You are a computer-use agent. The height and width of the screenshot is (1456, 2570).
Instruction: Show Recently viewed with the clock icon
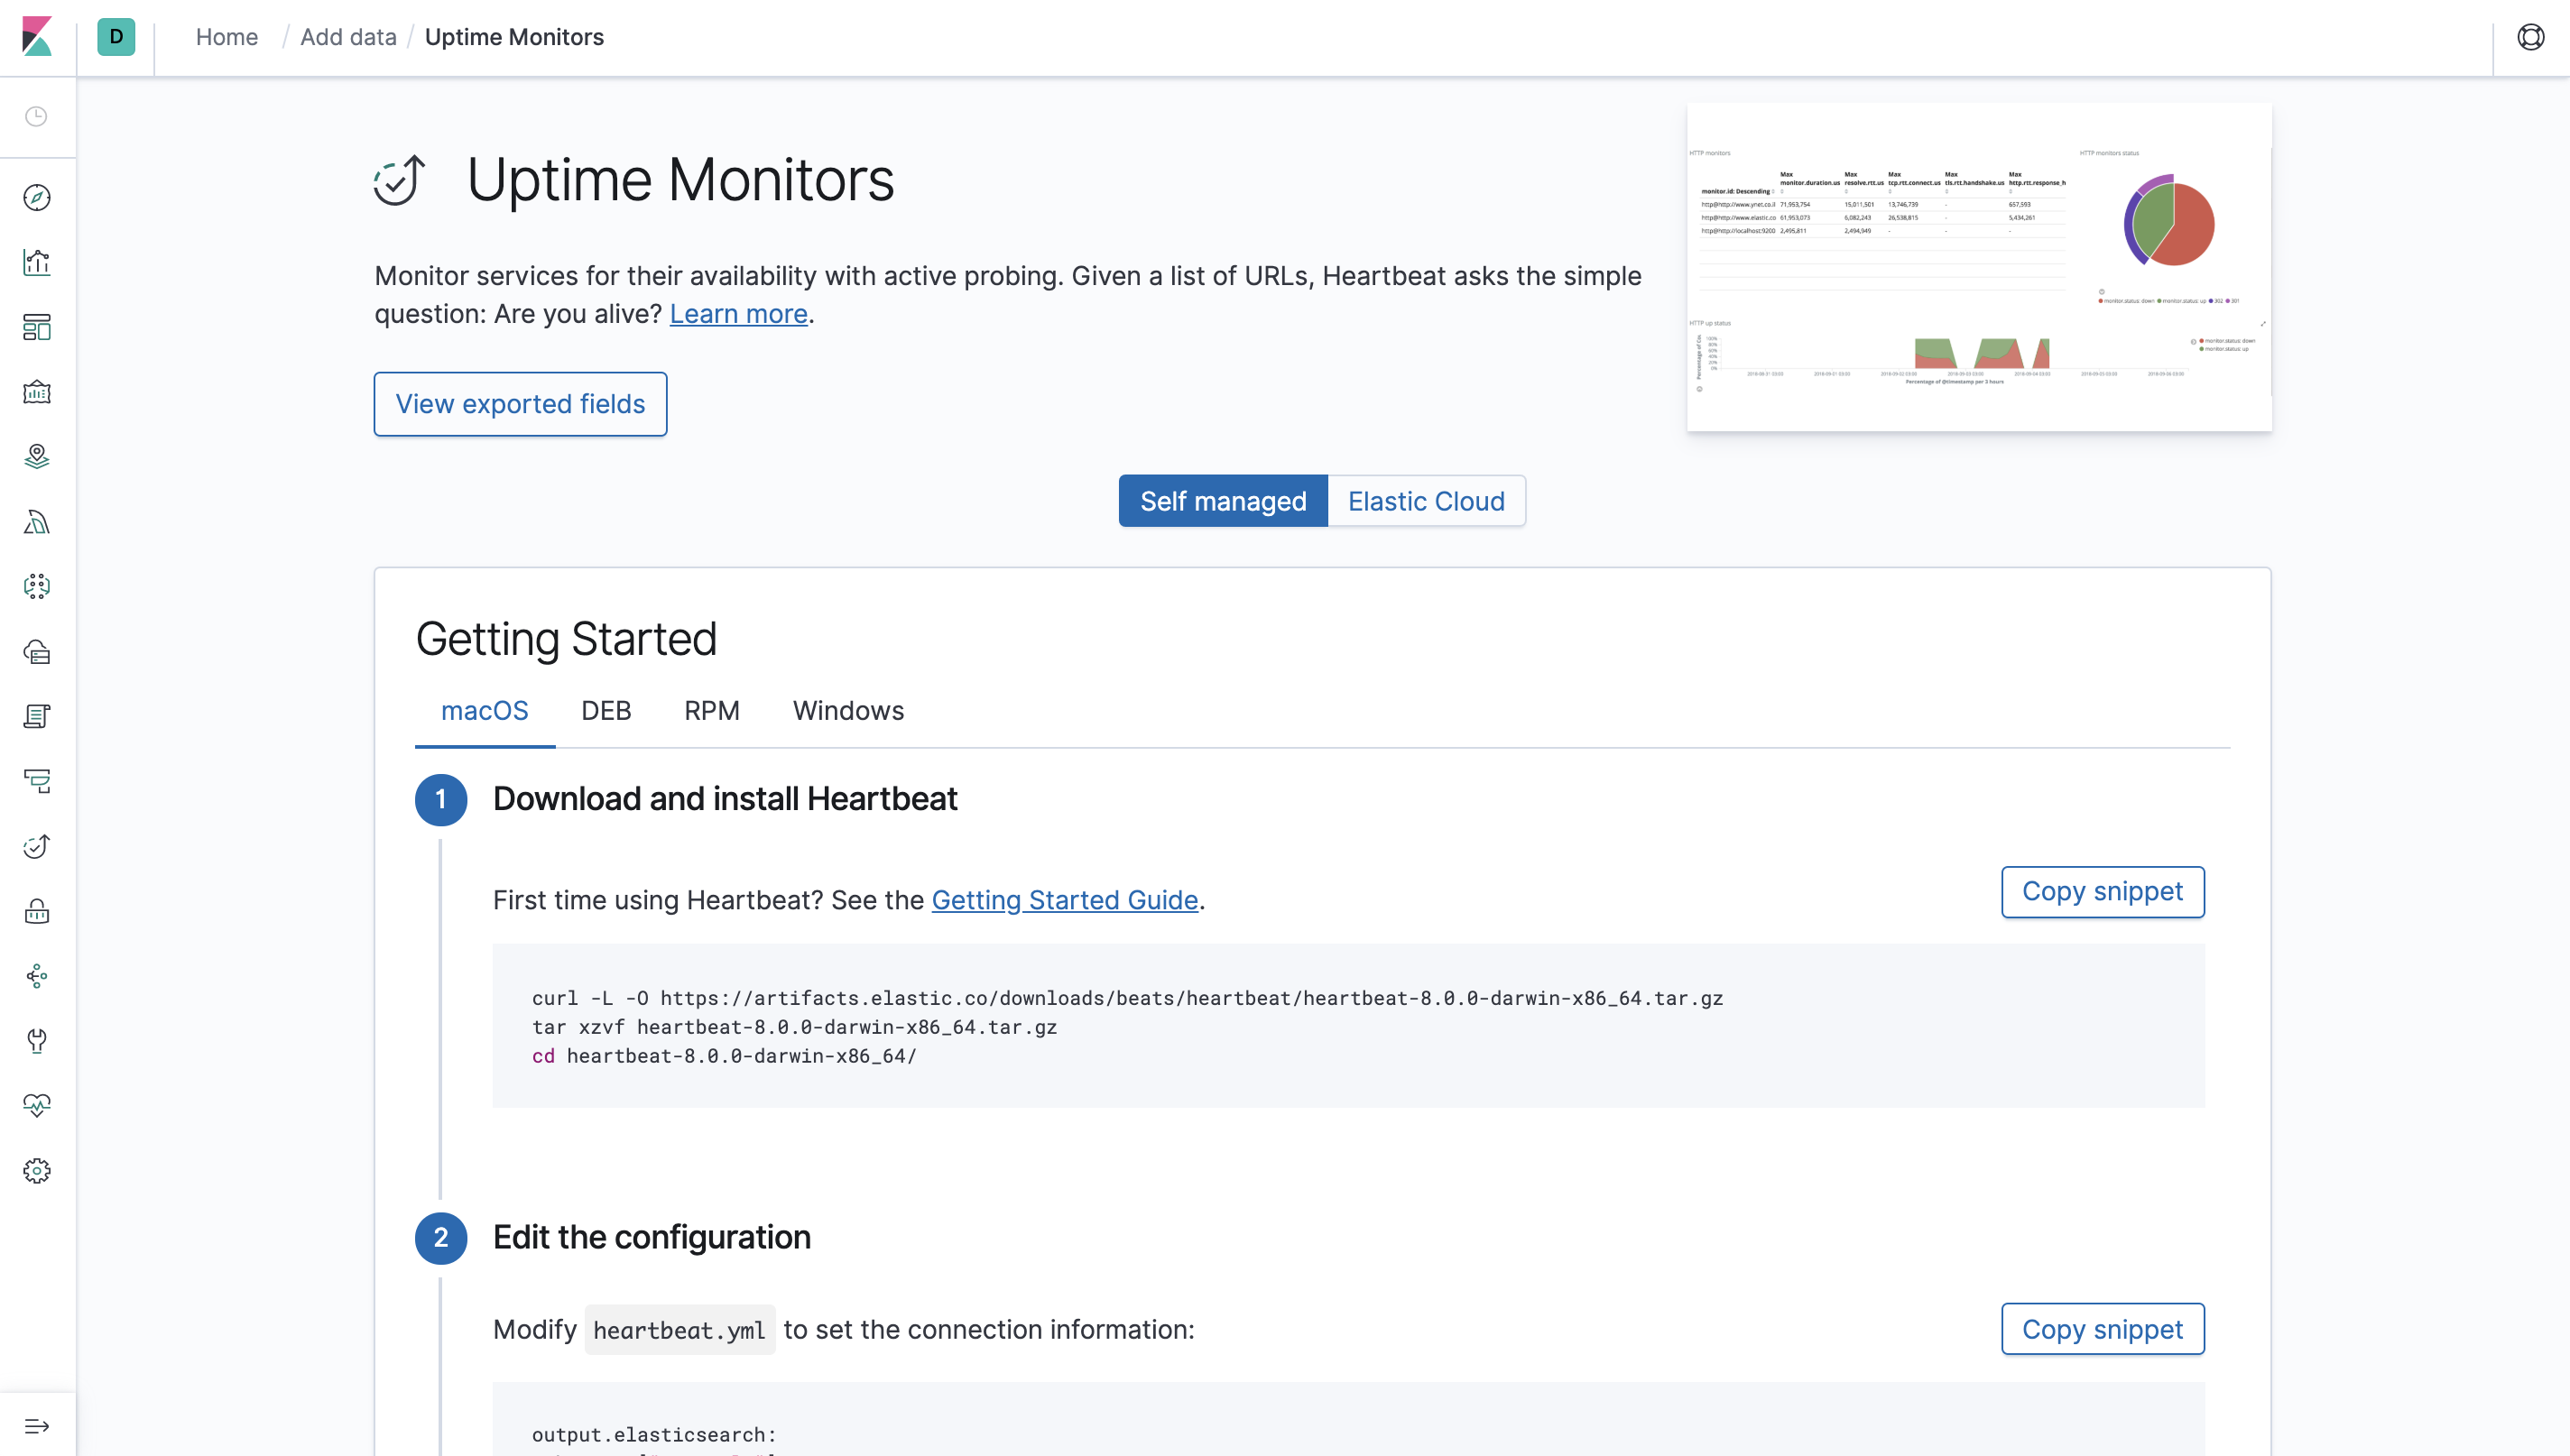37,117
